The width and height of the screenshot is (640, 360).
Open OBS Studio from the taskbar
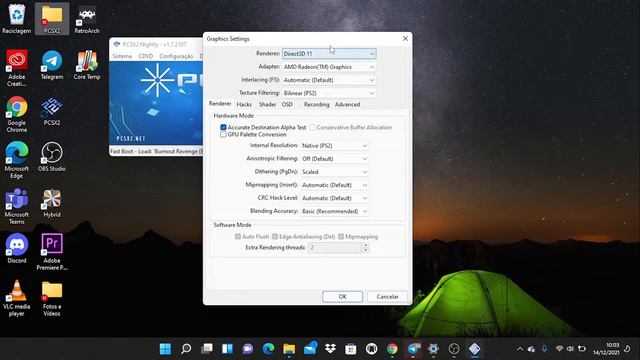454,349
